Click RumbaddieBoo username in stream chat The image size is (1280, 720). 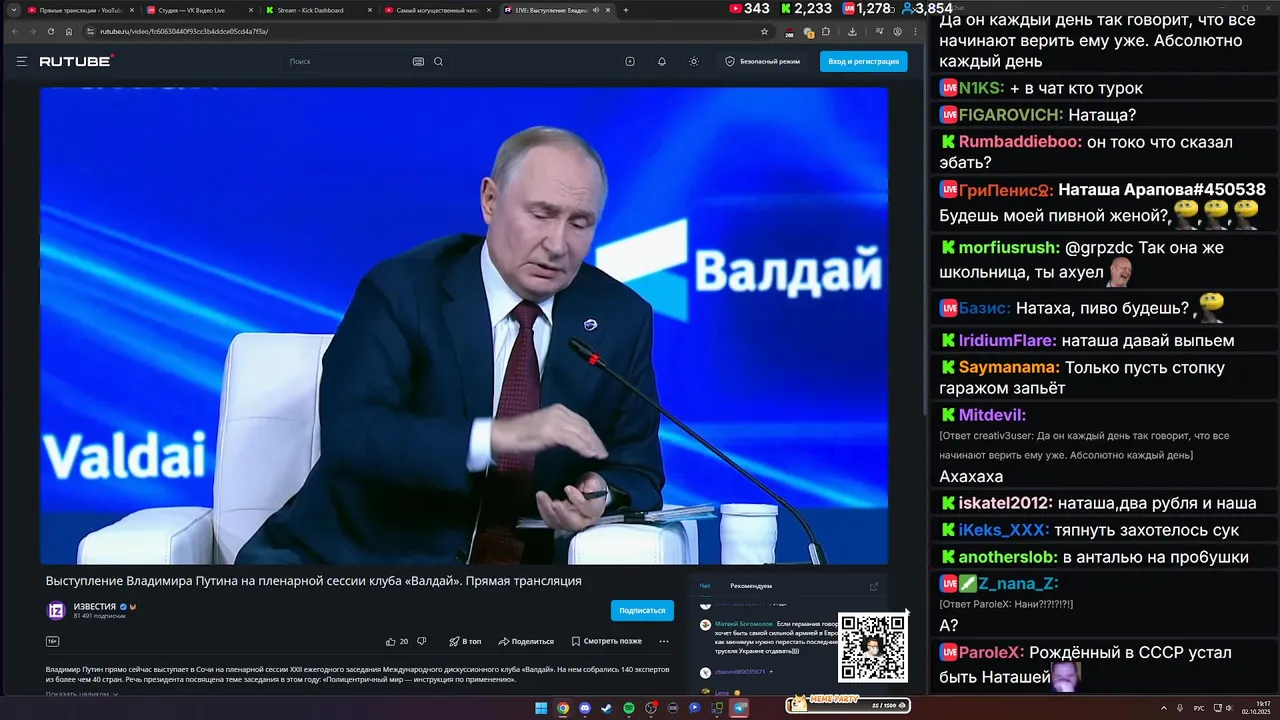click(1020, 142)
